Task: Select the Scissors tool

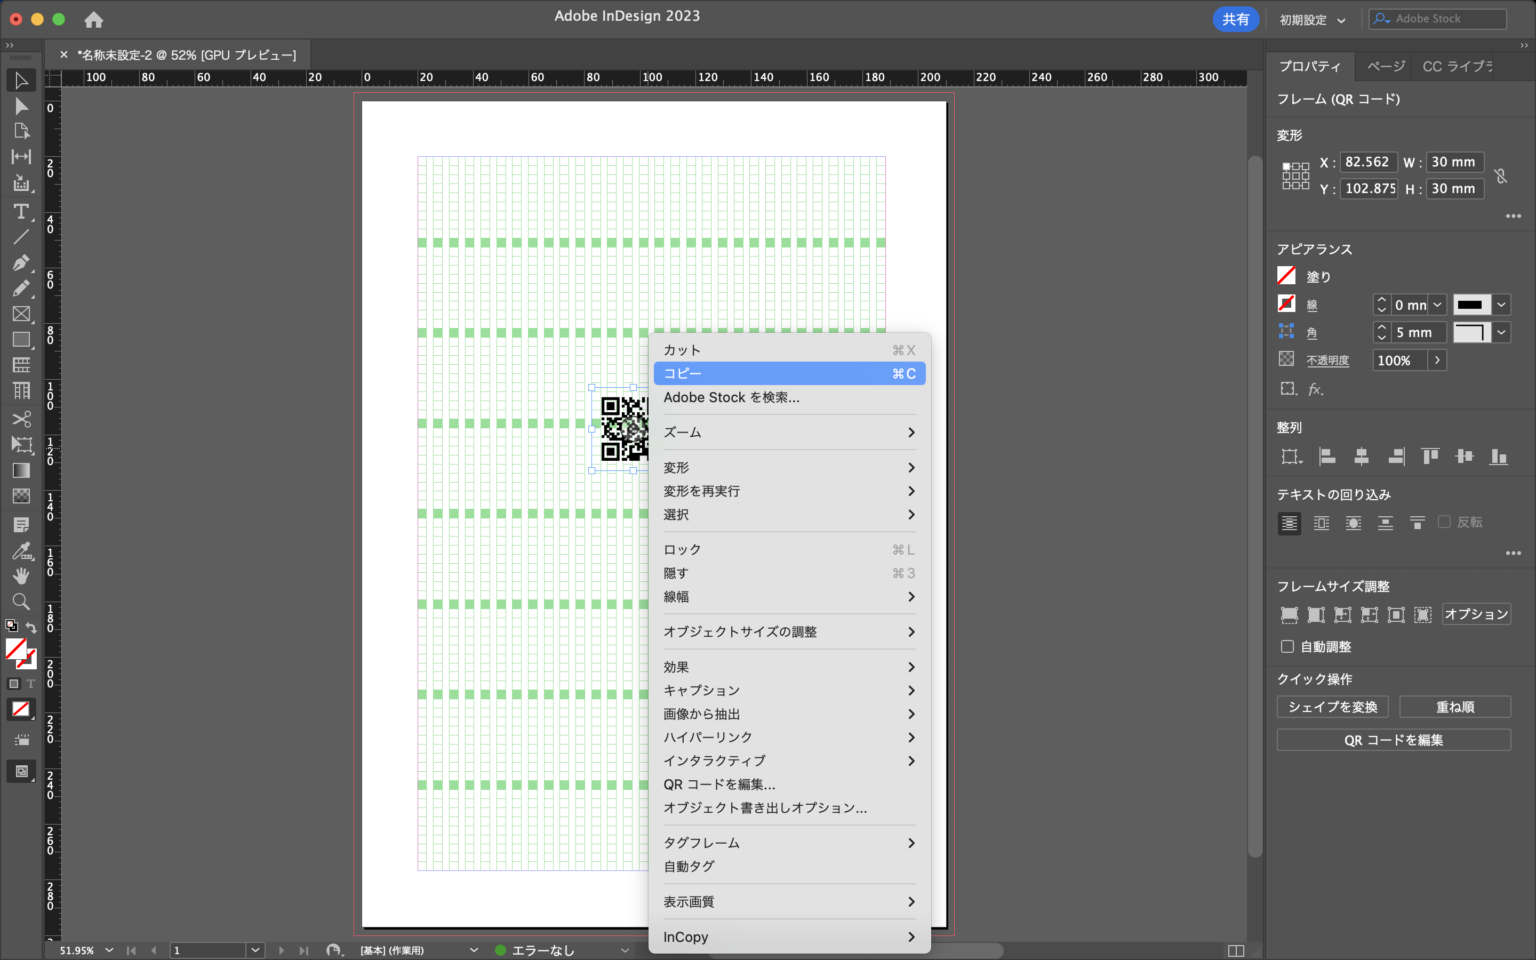Action: 21,419
